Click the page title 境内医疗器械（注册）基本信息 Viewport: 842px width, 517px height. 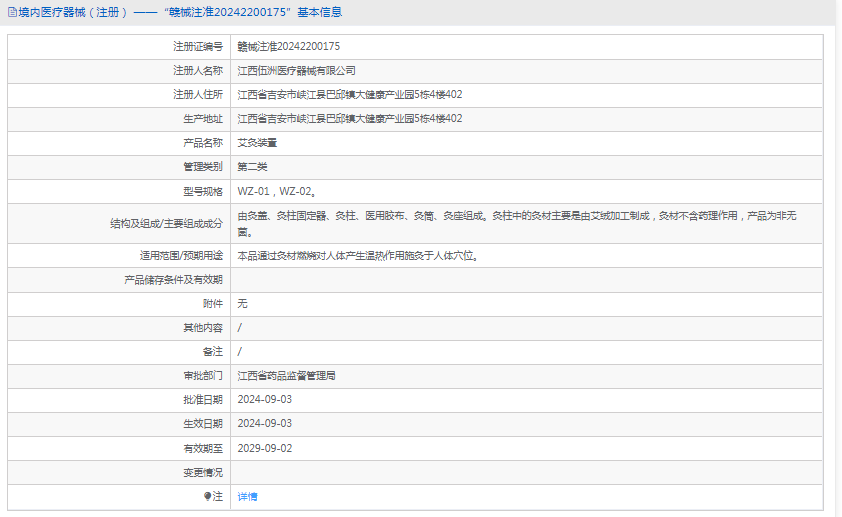pyautogui.click(x=180, y=12)
